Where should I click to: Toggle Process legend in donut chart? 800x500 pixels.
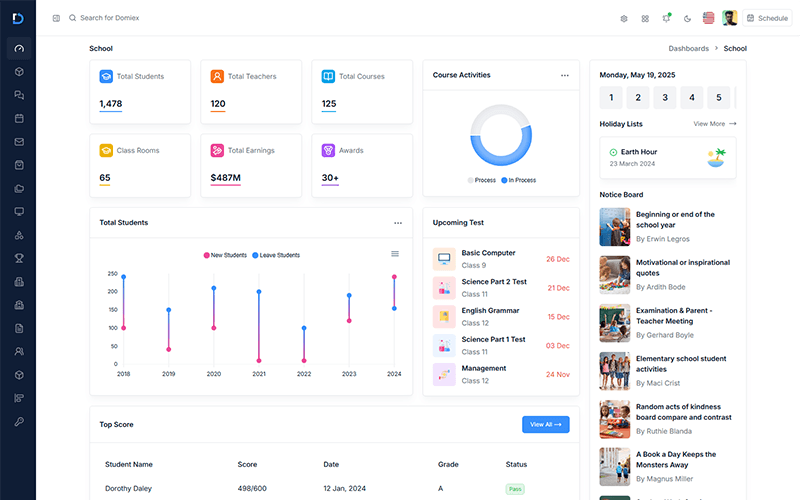(482, 180)
